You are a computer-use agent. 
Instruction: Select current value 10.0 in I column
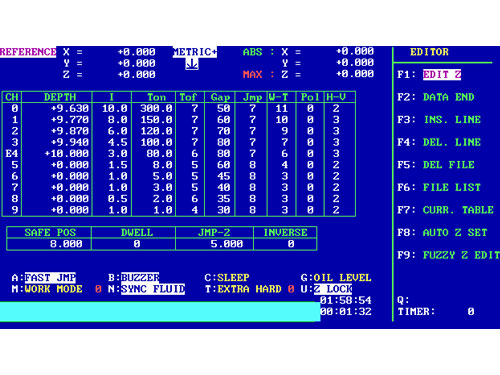coord(115,108)
